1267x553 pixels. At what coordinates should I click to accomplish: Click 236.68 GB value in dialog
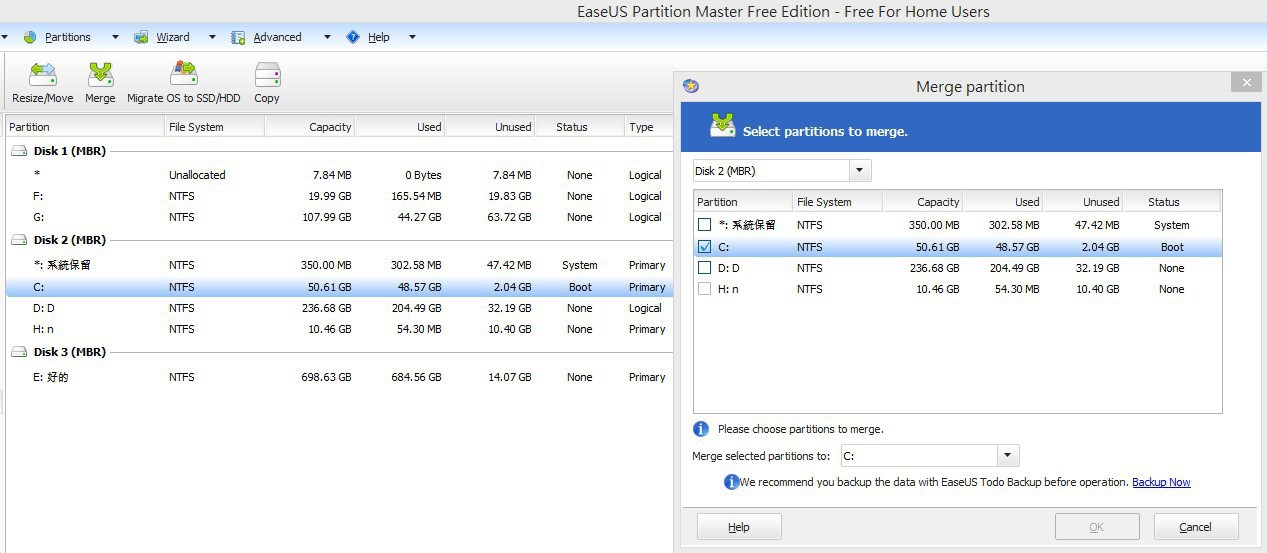(932, 268)
